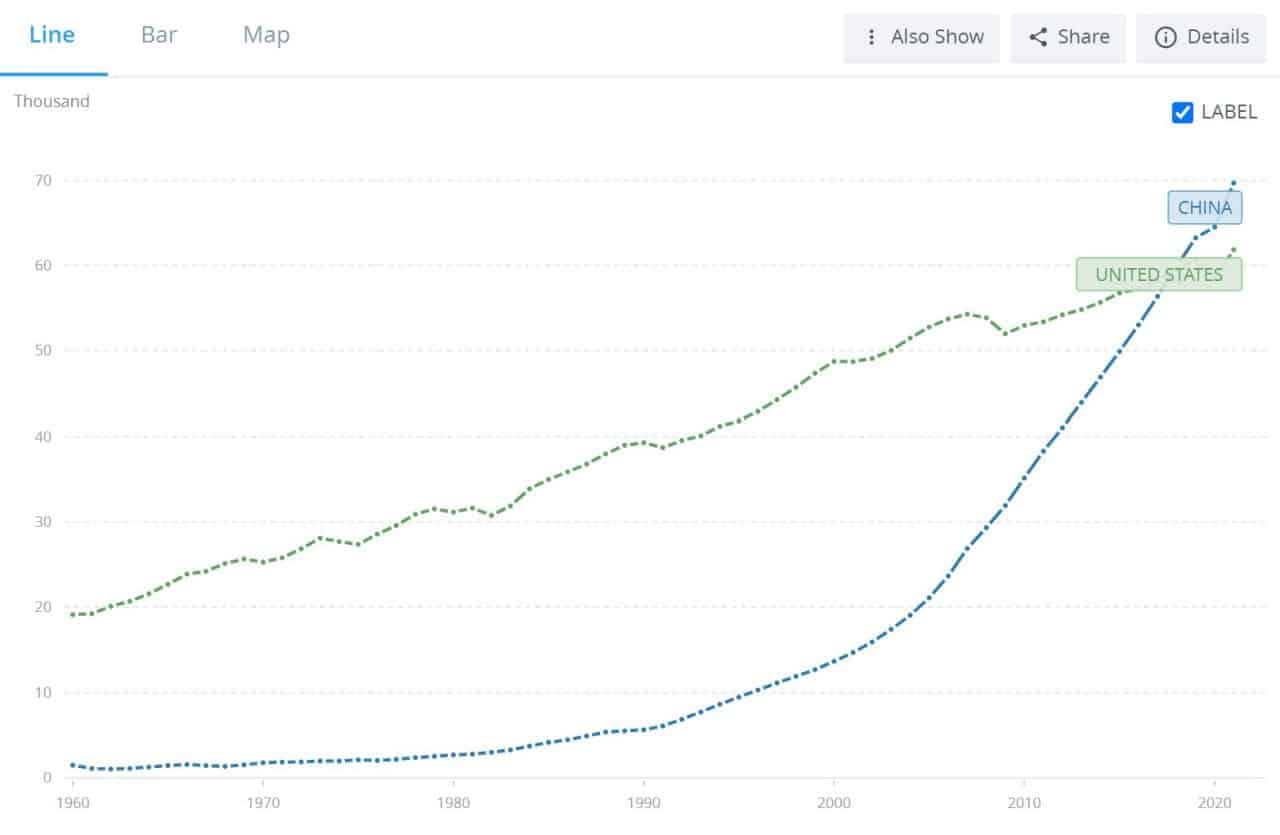Click the last United States data point
This screenshot has width=1280, height=835.
pyautogui.click(x=1233, y=250)
